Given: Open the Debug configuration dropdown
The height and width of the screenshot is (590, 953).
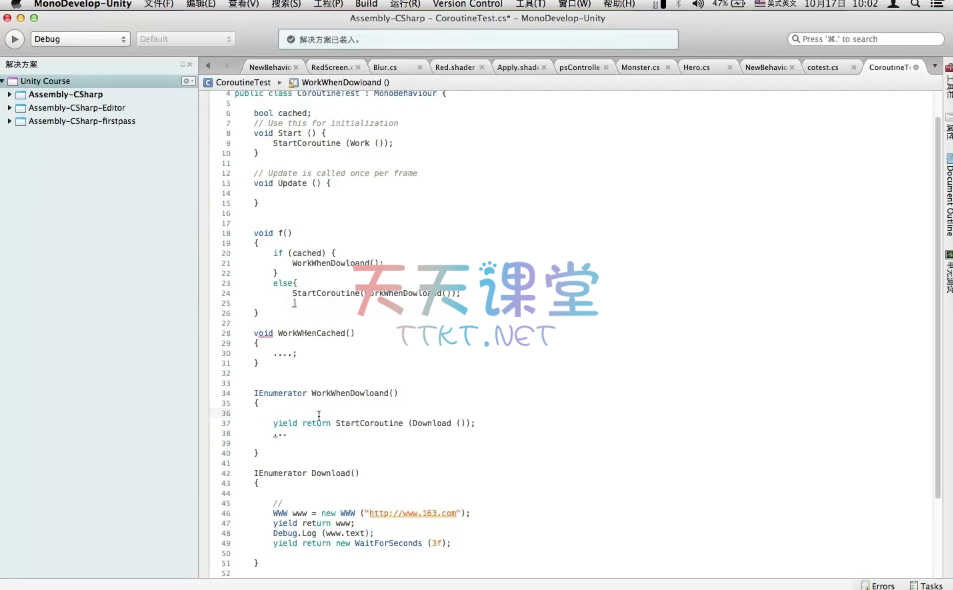Looking at the screenshot, I should pyautogui.click(x=80, y=39).
